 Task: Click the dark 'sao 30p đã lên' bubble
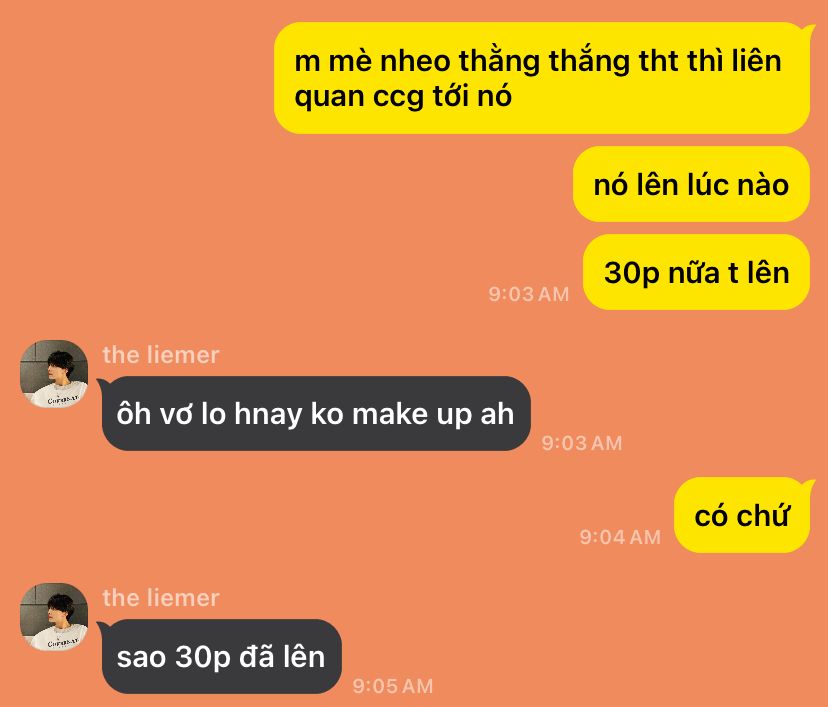(x=221, y=656)
